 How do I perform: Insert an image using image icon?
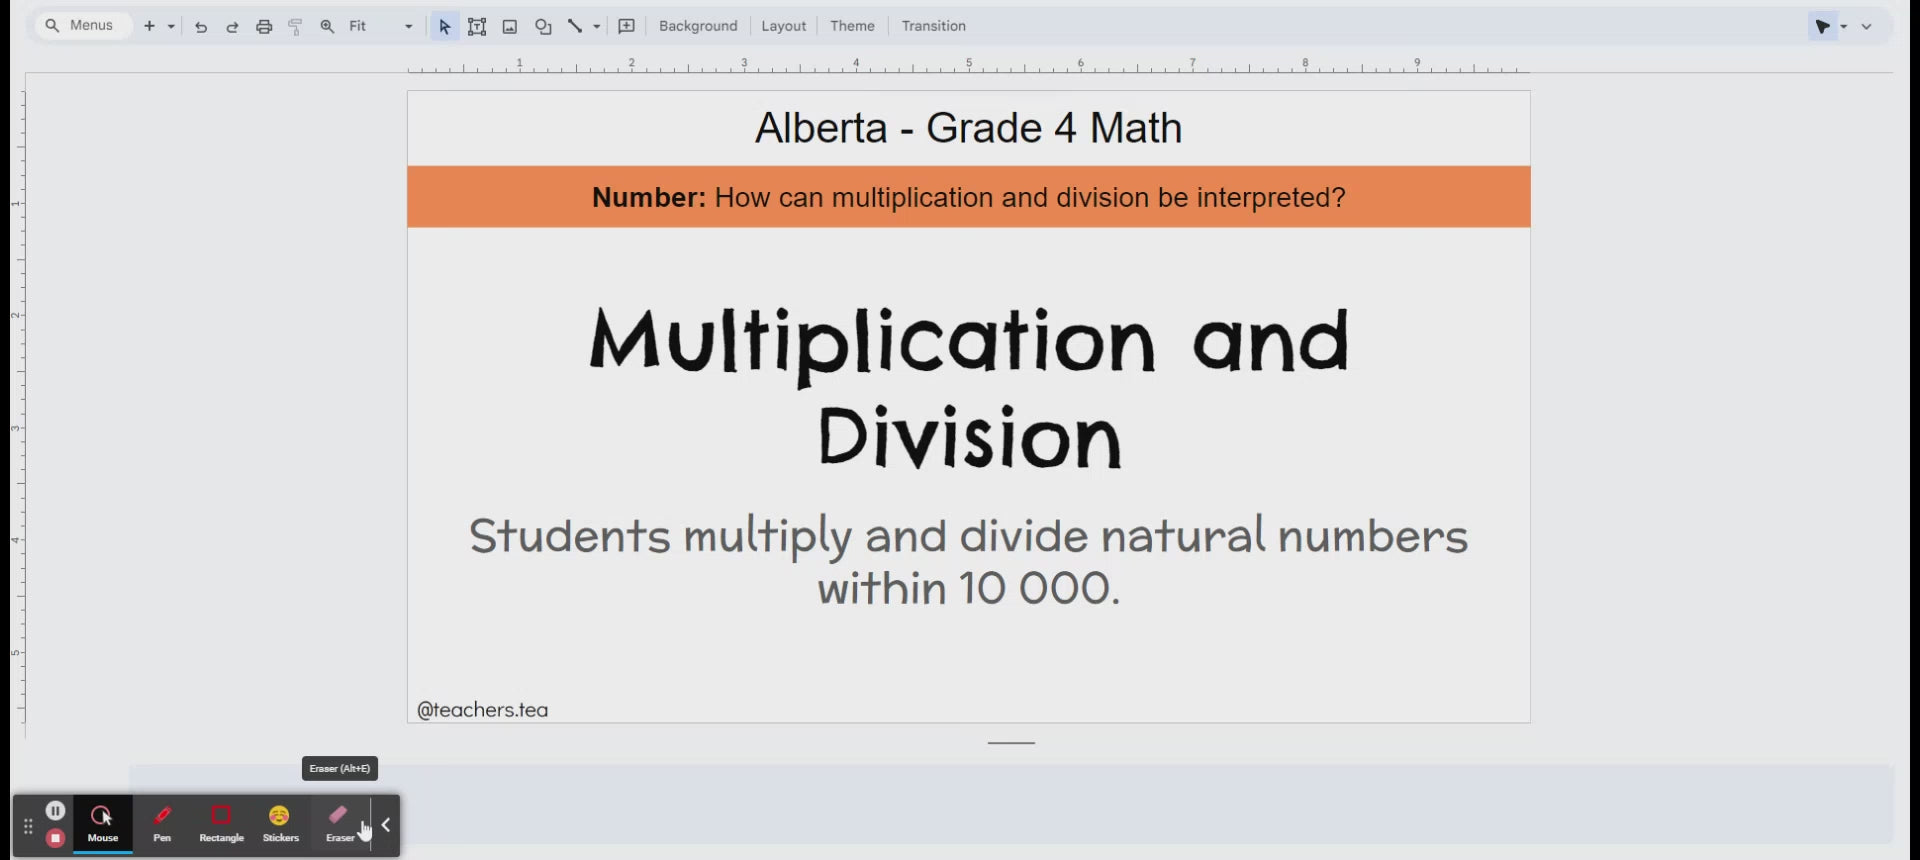pos(510,27)
